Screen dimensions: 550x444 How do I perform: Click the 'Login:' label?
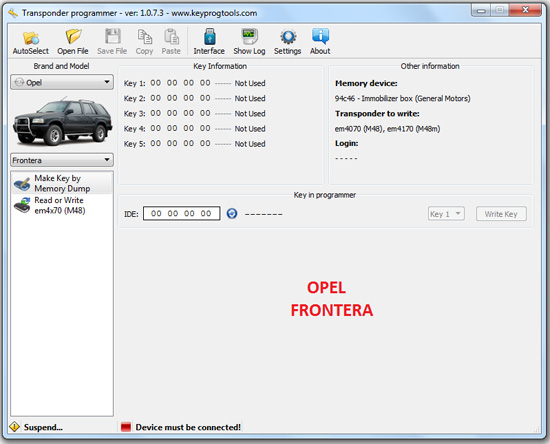[x=347, y=143]
